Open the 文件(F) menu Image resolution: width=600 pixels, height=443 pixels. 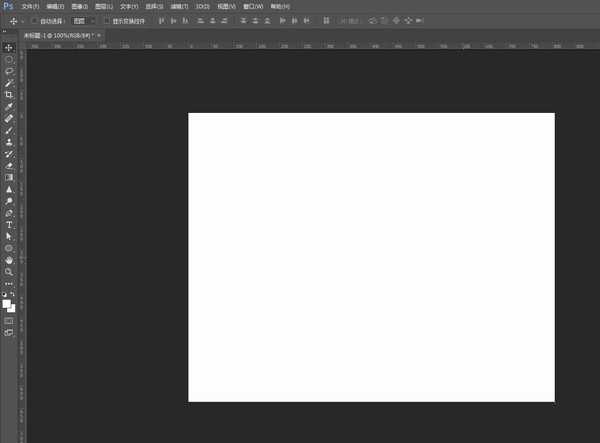30,7
